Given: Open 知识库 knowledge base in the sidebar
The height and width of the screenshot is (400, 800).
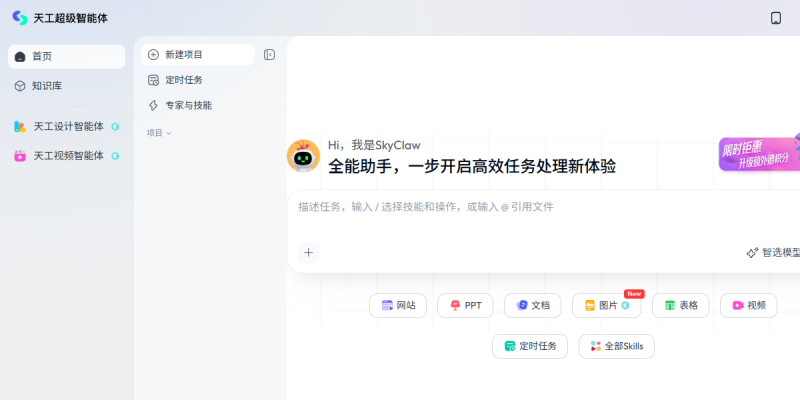Looking at the screenshot, I should pos(66,86).
